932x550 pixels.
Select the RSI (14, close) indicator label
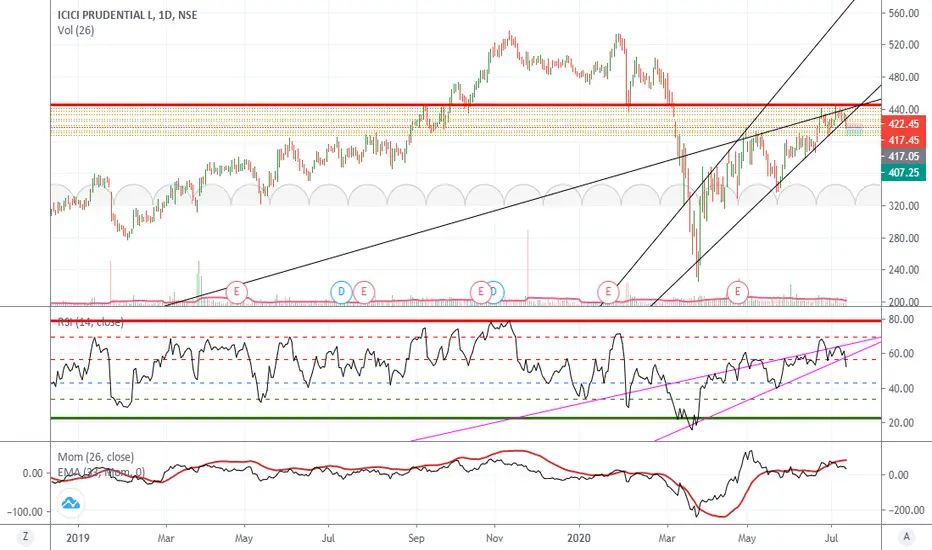[90, 322]
